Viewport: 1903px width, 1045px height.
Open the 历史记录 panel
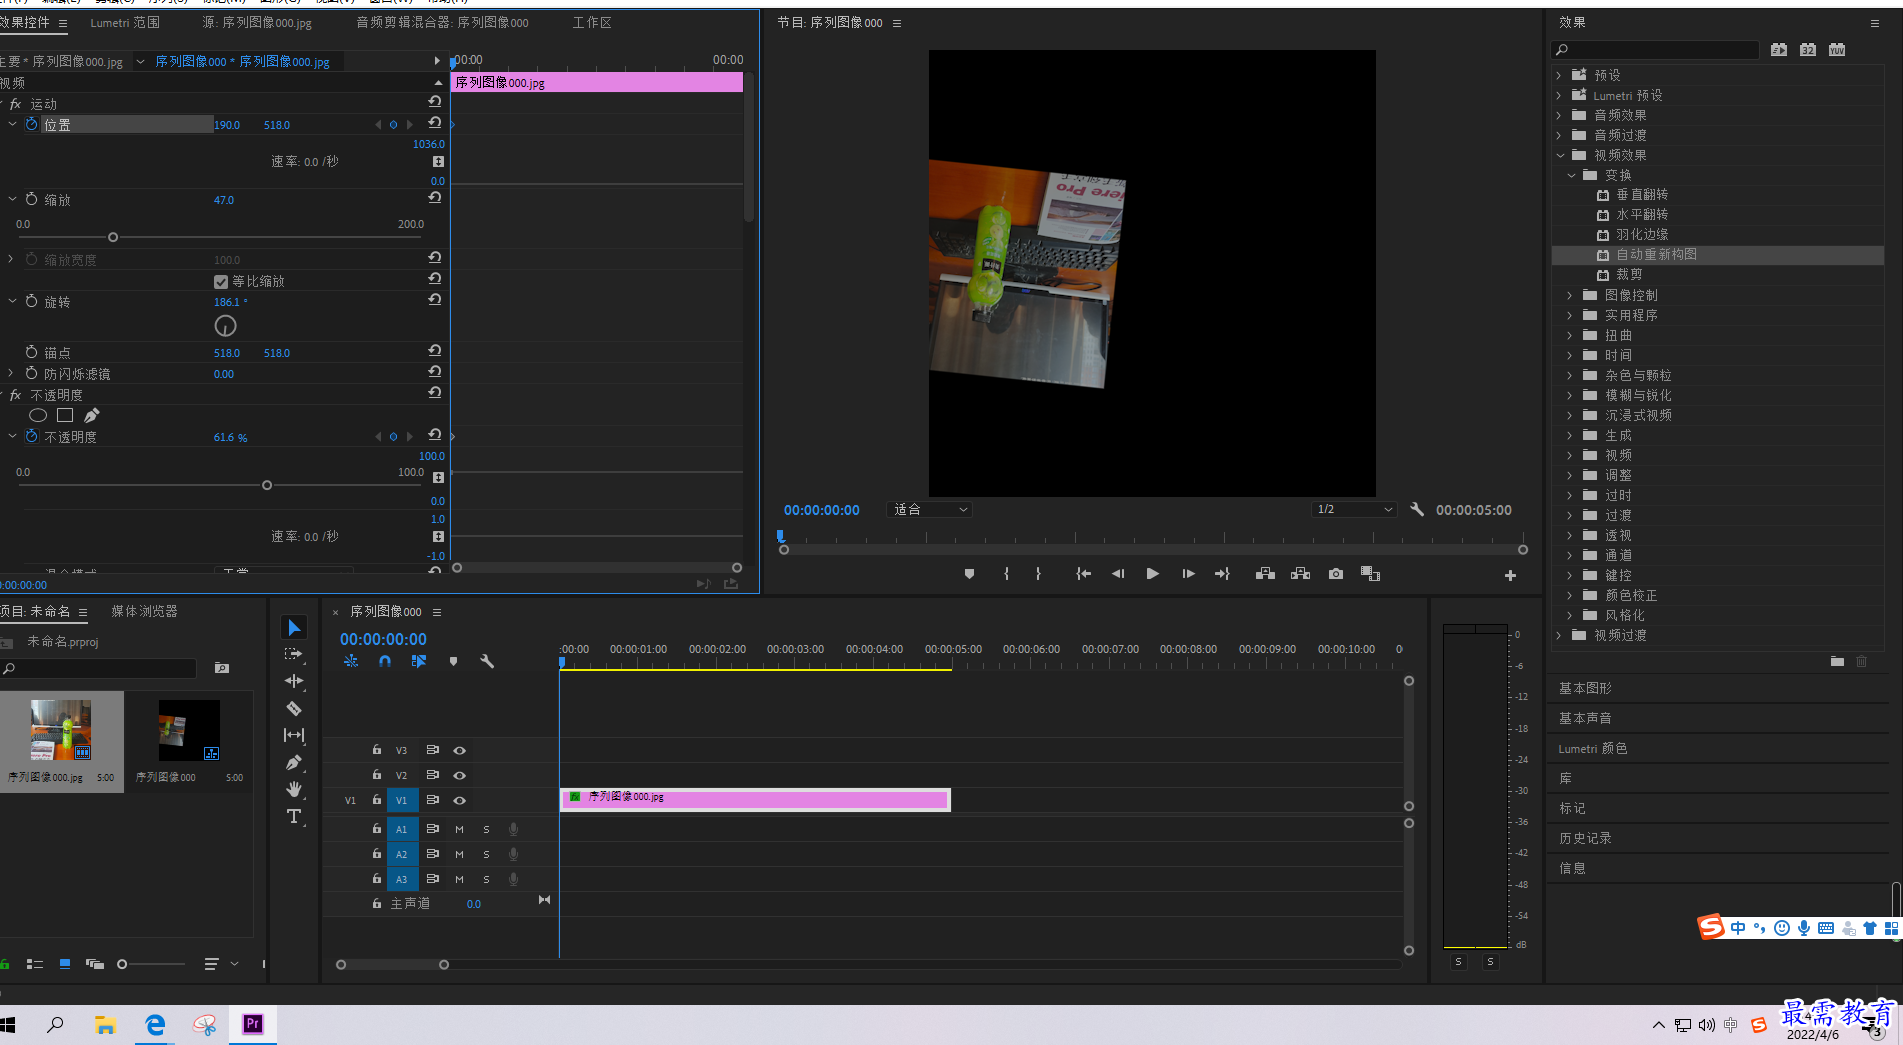click(x=1585, y=838)
